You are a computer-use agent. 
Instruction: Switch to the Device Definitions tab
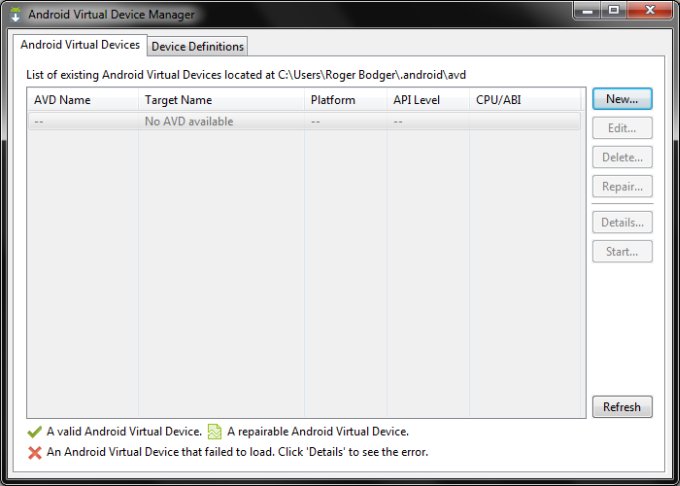[x=198, y=46]
